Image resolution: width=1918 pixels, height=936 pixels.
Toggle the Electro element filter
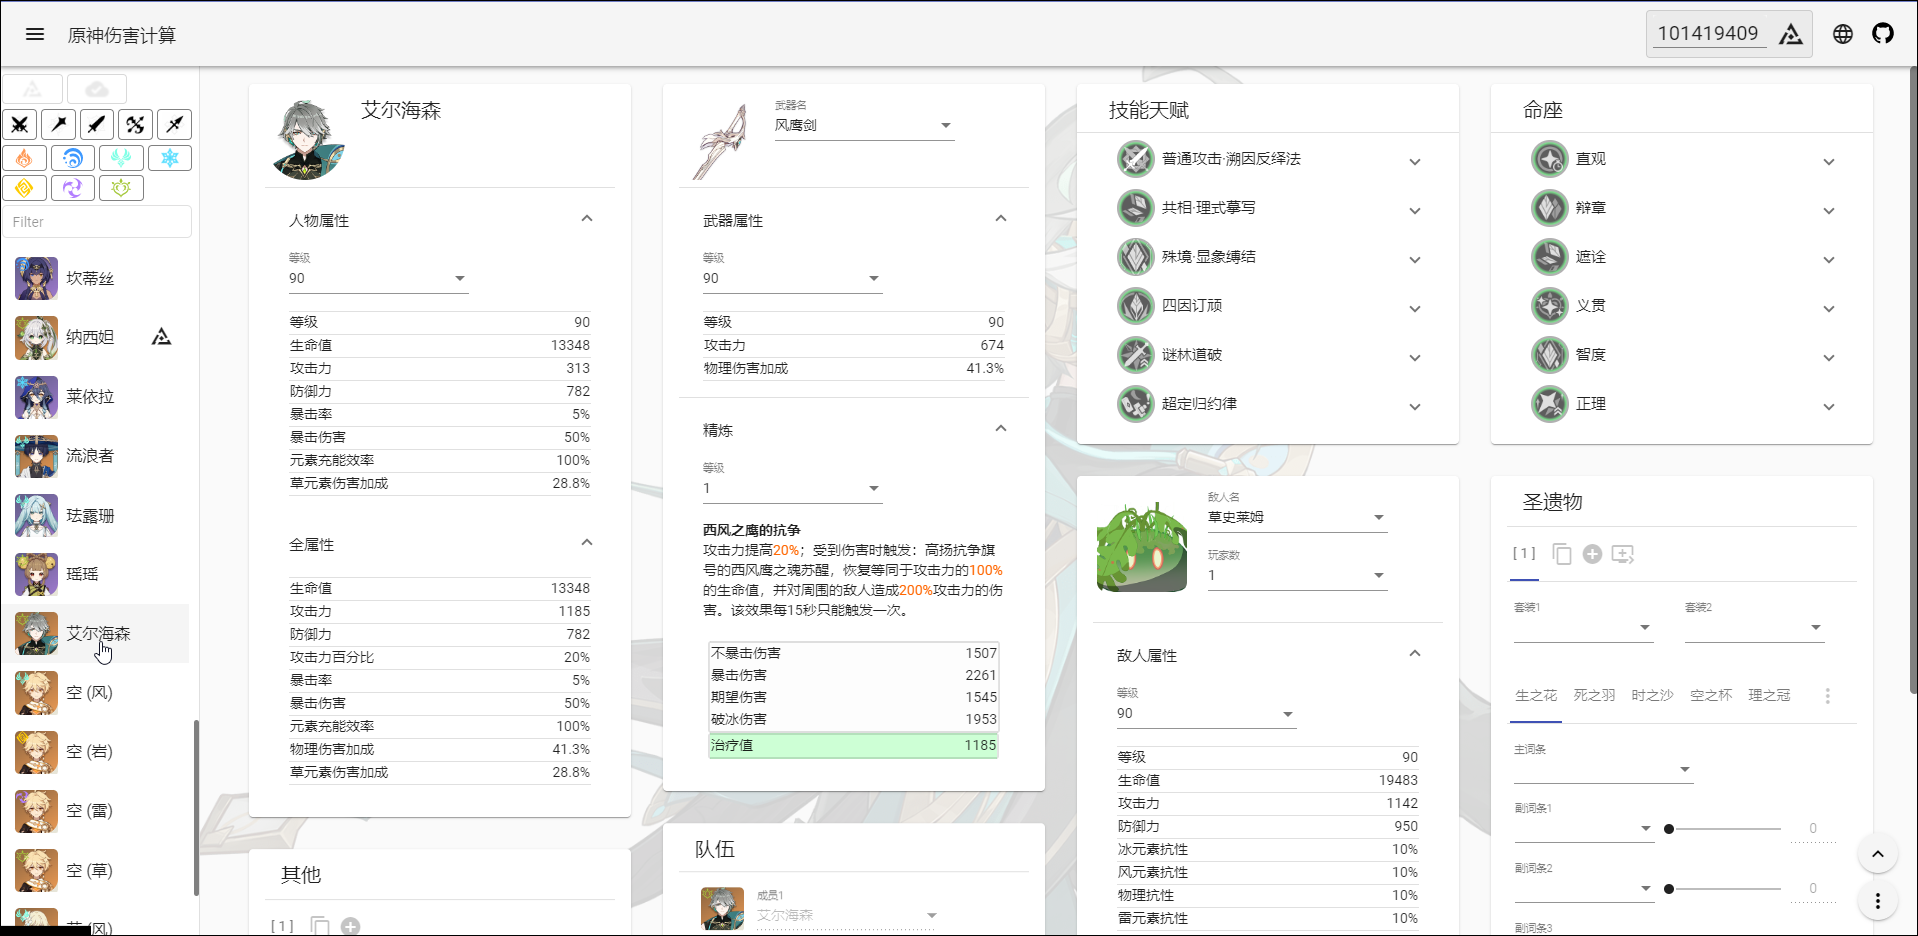point(73,188)
